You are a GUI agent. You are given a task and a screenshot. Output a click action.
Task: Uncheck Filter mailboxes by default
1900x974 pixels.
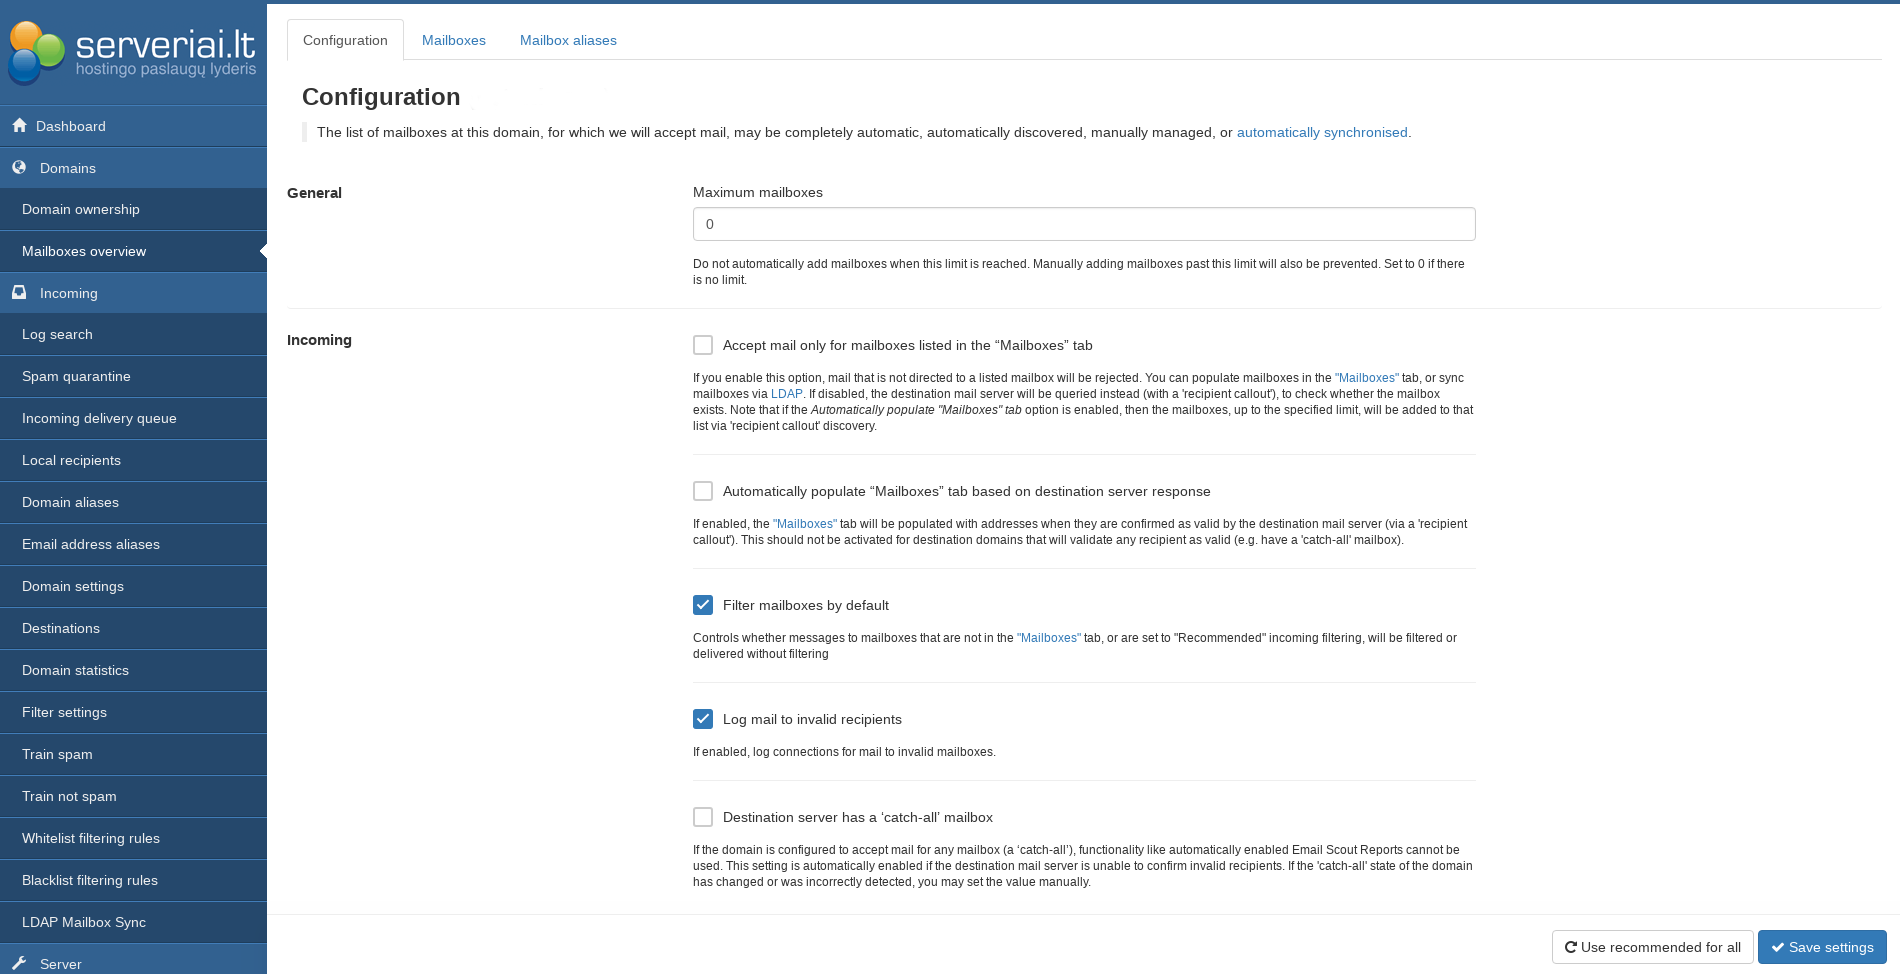703,605
